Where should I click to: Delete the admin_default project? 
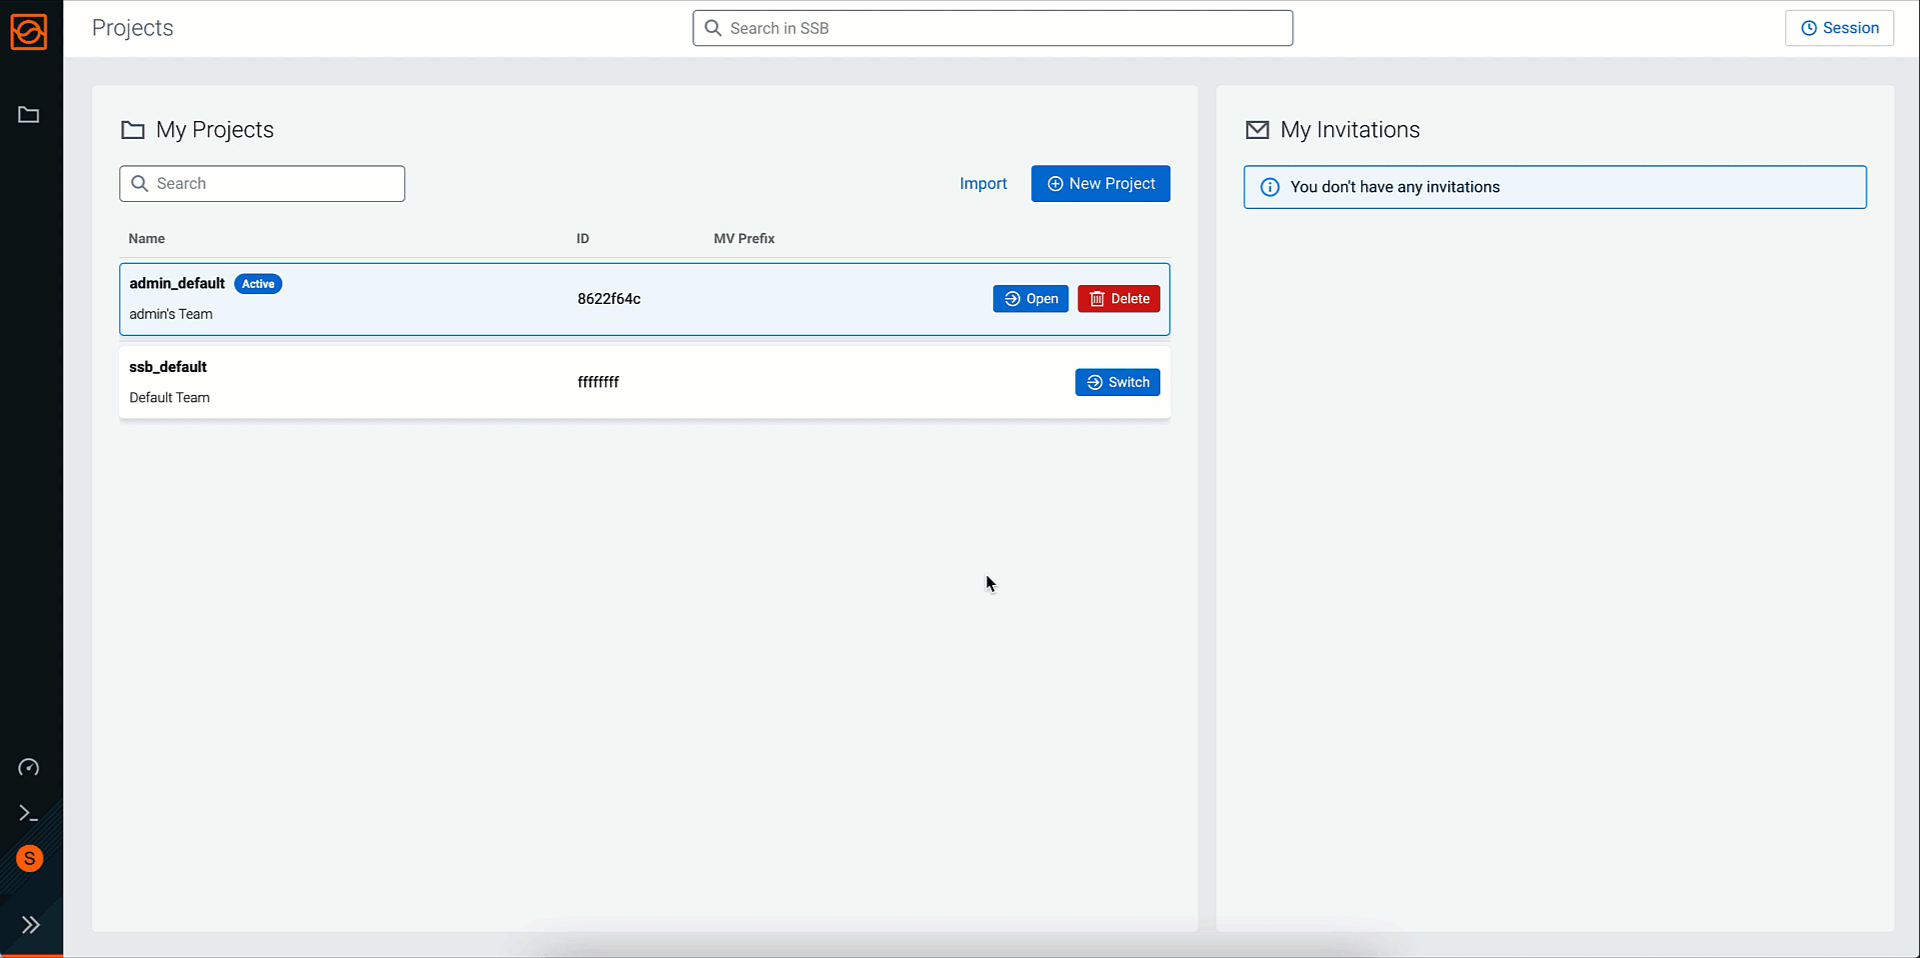click(x=1118, y=299)
